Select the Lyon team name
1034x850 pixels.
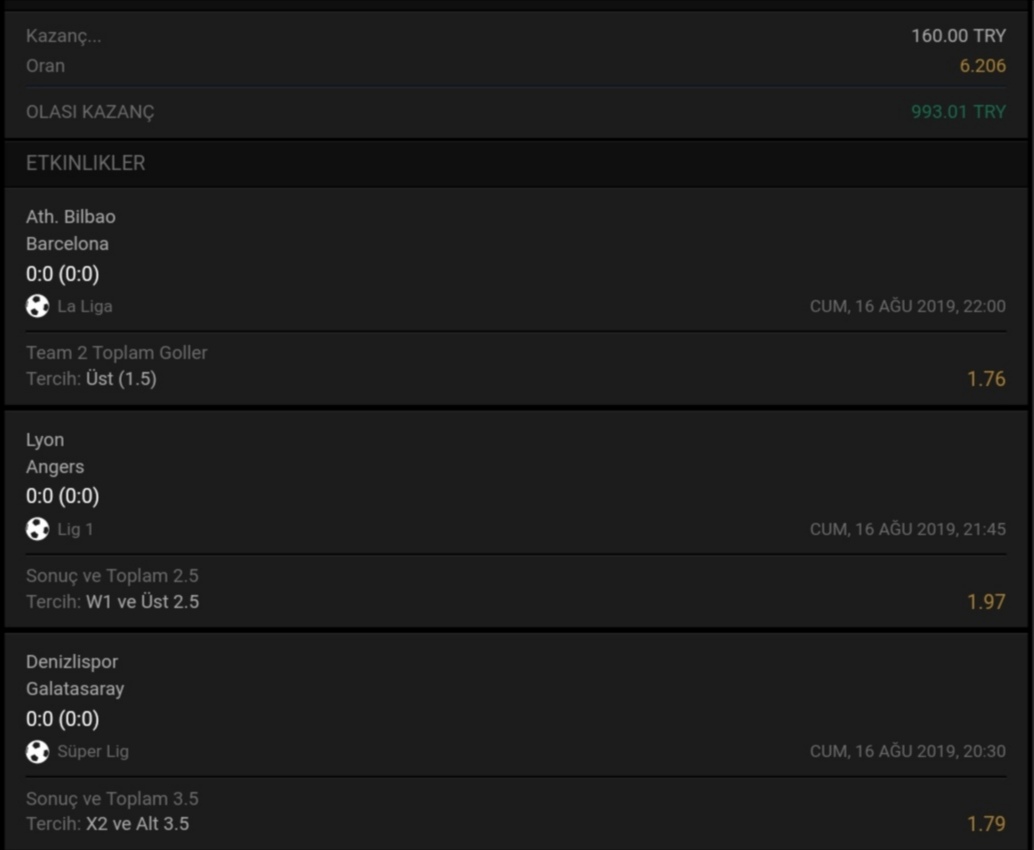click(x=45, y=440)
